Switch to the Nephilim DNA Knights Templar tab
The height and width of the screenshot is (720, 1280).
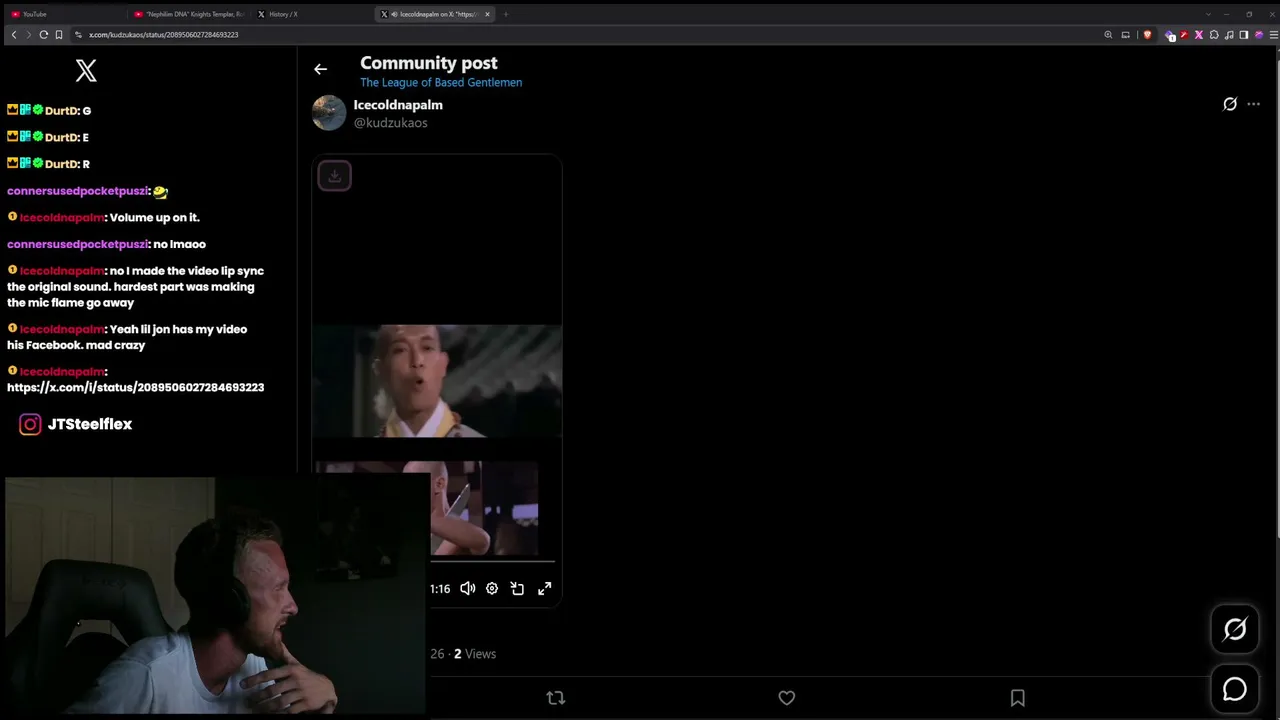click(190, 14)
